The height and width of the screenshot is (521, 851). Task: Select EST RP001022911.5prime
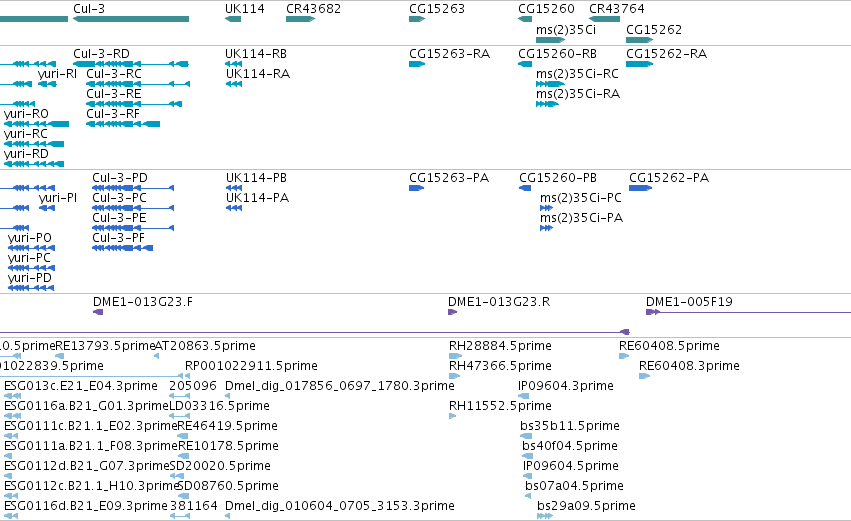251,366
